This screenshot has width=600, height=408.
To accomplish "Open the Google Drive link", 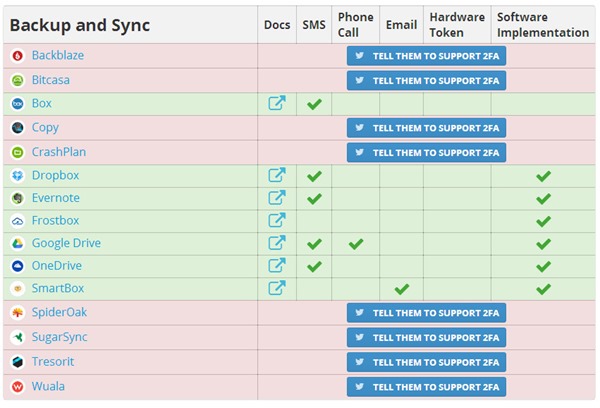I will [x=66, y=243].
